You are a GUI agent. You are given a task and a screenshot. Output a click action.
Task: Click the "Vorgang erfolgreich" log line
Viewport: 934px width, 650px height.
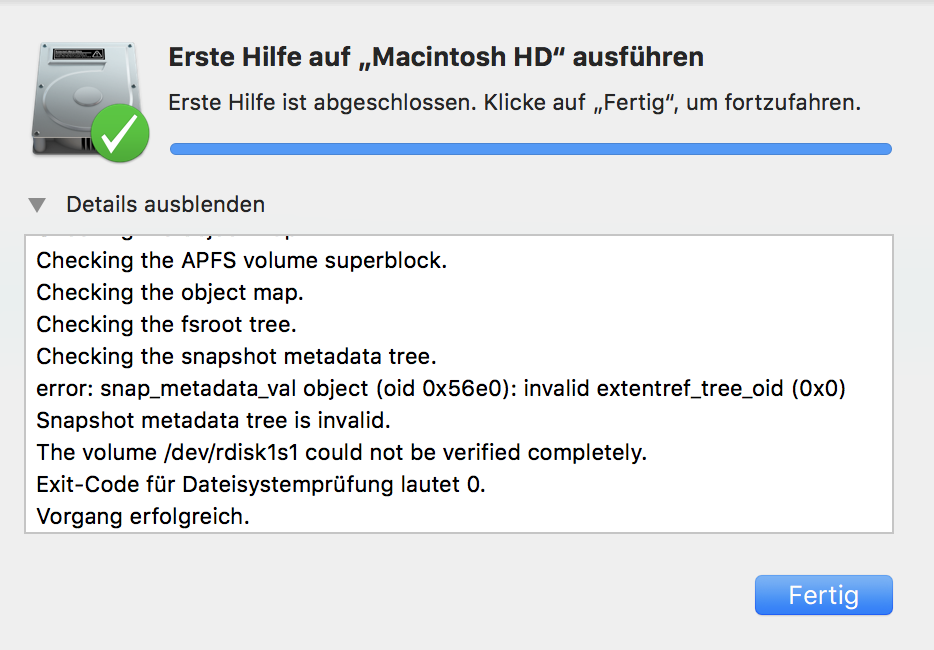click(x=143, y=517)
